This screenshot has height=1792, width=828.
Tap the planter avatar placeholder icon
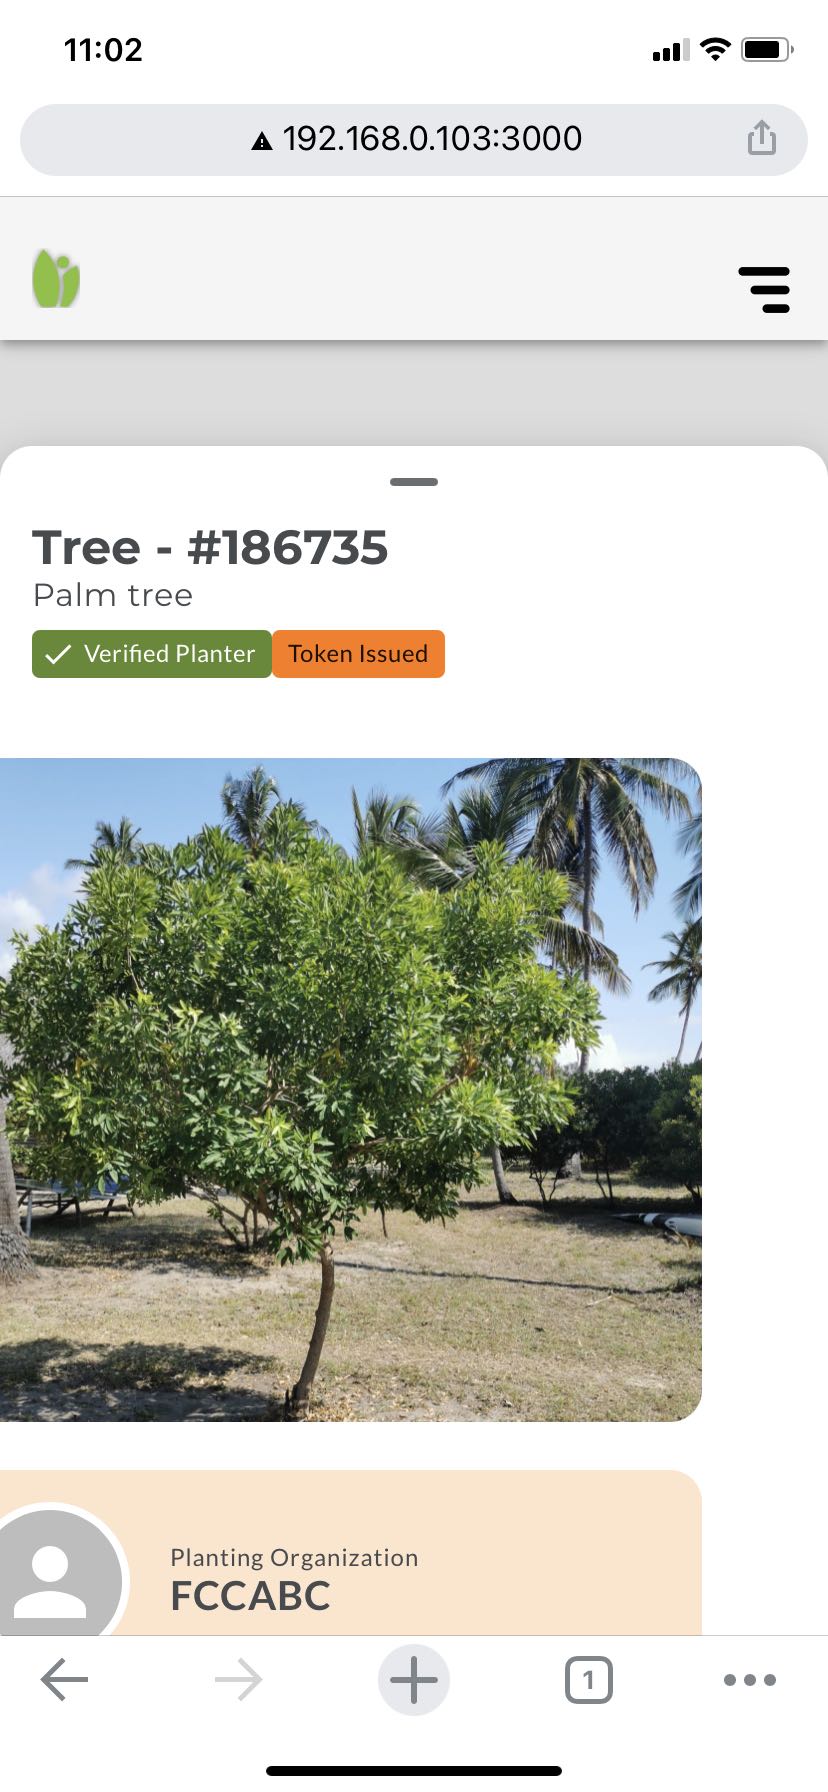click(x=50, y=1581)
